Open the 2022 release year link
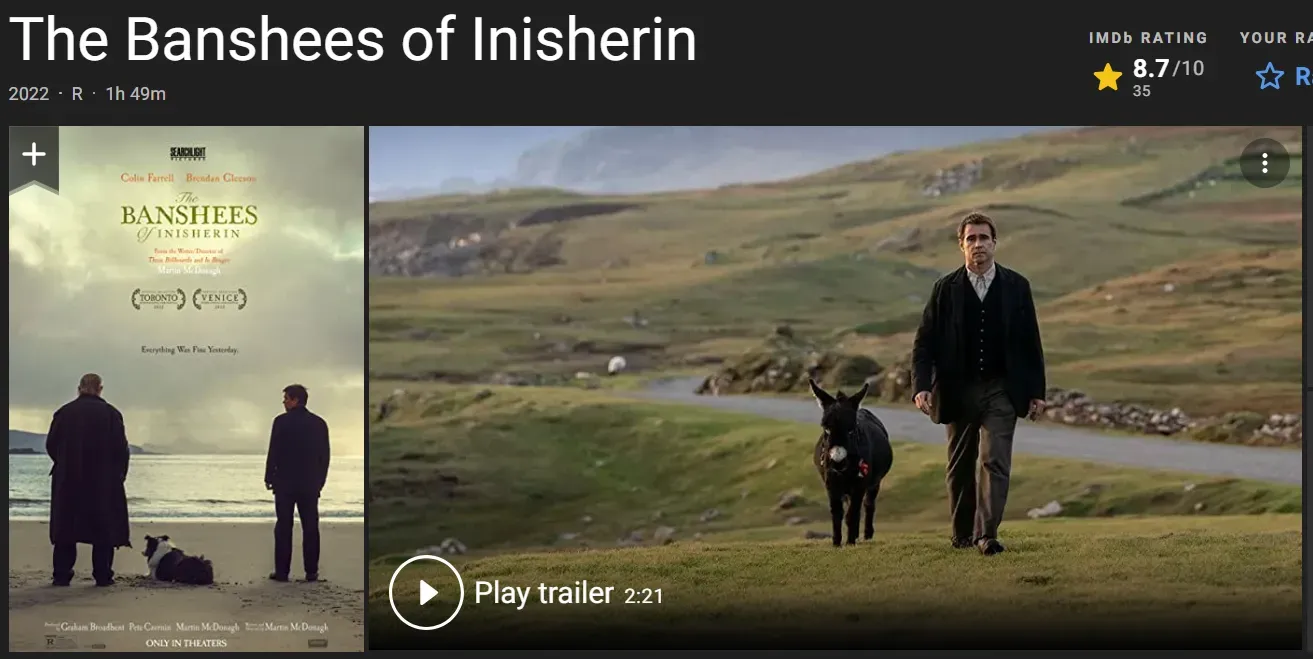 [x=29, y=94]
